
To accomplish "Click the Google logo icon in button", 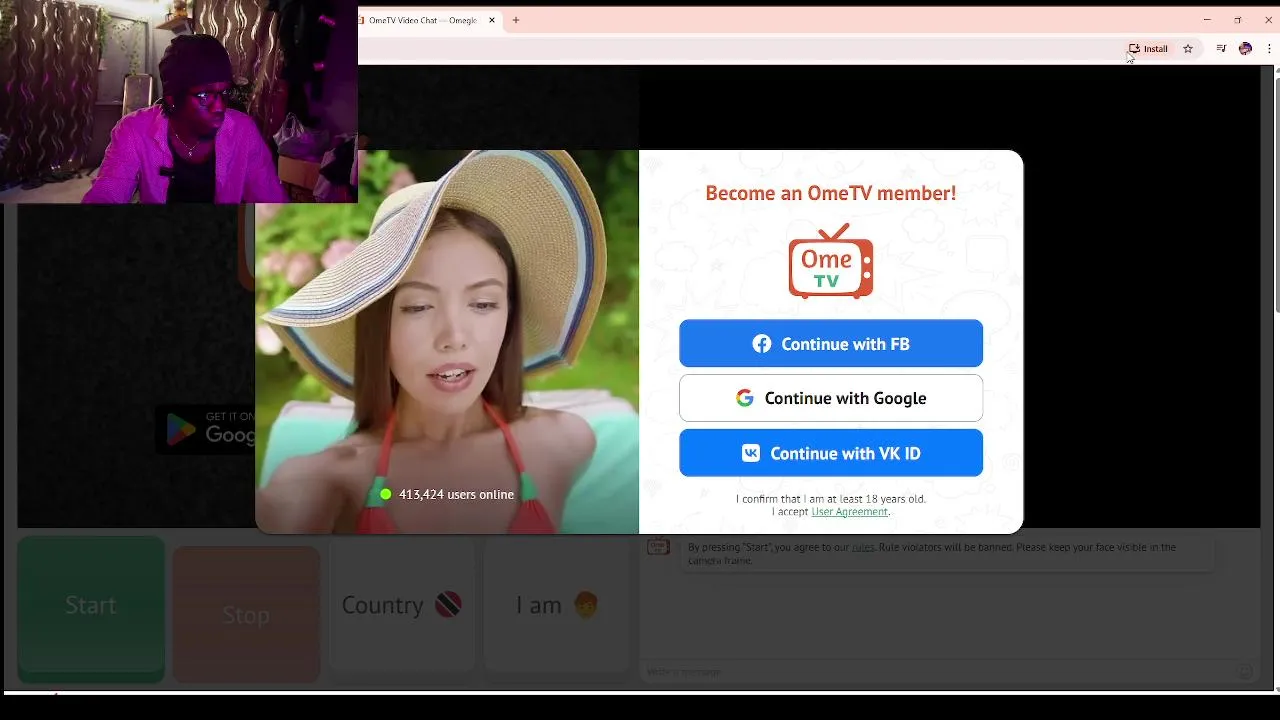I will 744,398.
